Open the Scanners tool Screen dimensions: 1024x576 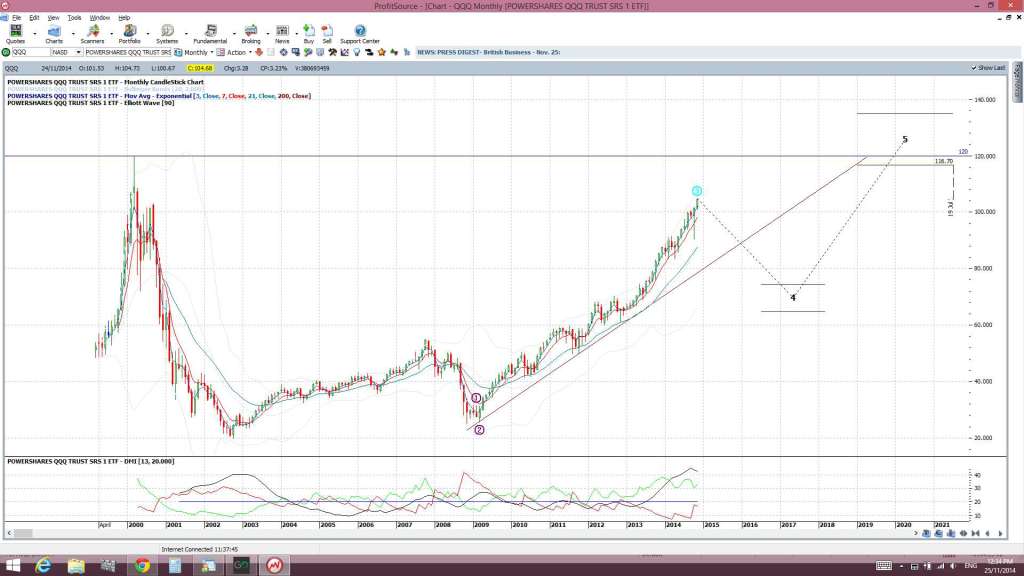(x=92, y=34)
